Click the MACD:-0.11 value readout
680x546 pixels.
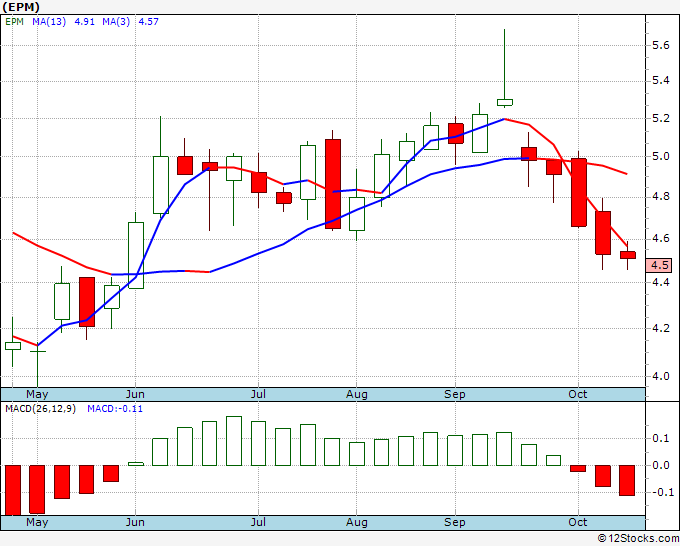click(x=115, y=409)
